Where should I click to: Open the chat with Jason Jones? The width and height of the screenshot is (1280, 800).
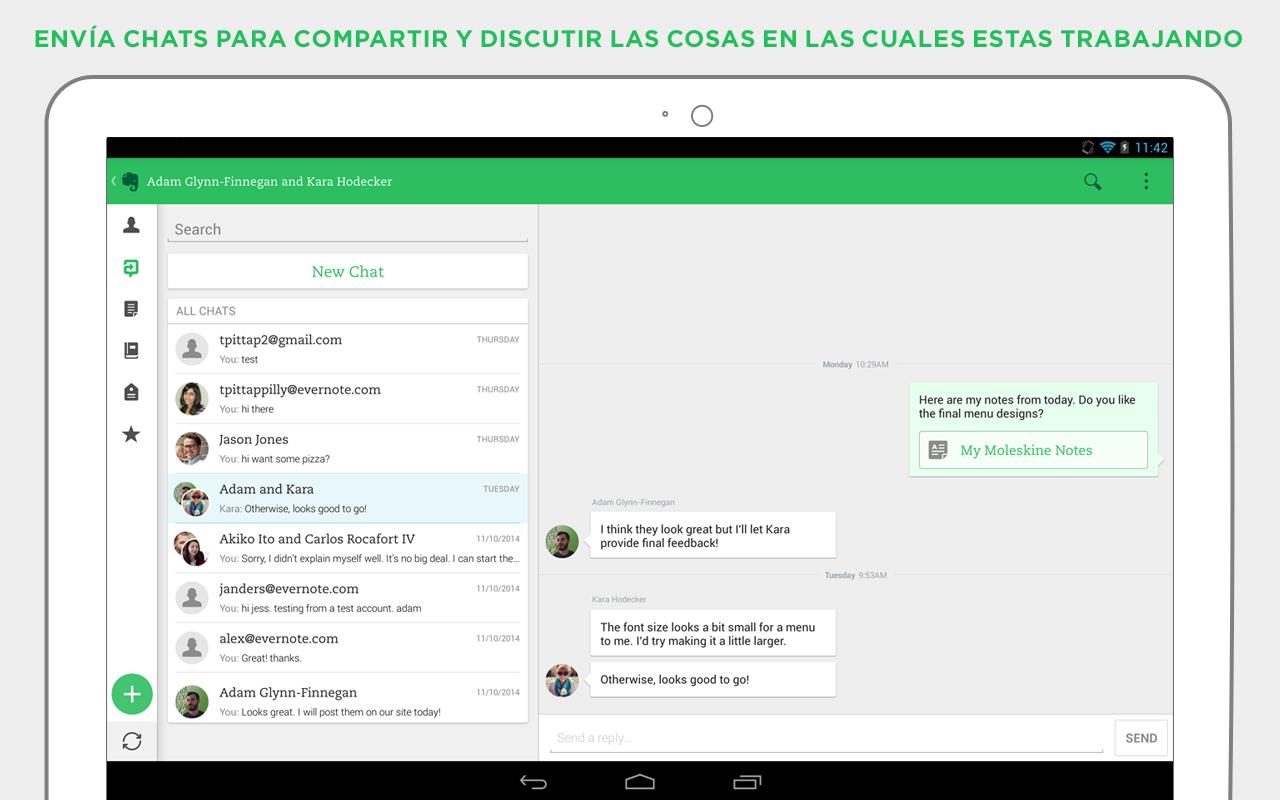click(x=347, y=447)
